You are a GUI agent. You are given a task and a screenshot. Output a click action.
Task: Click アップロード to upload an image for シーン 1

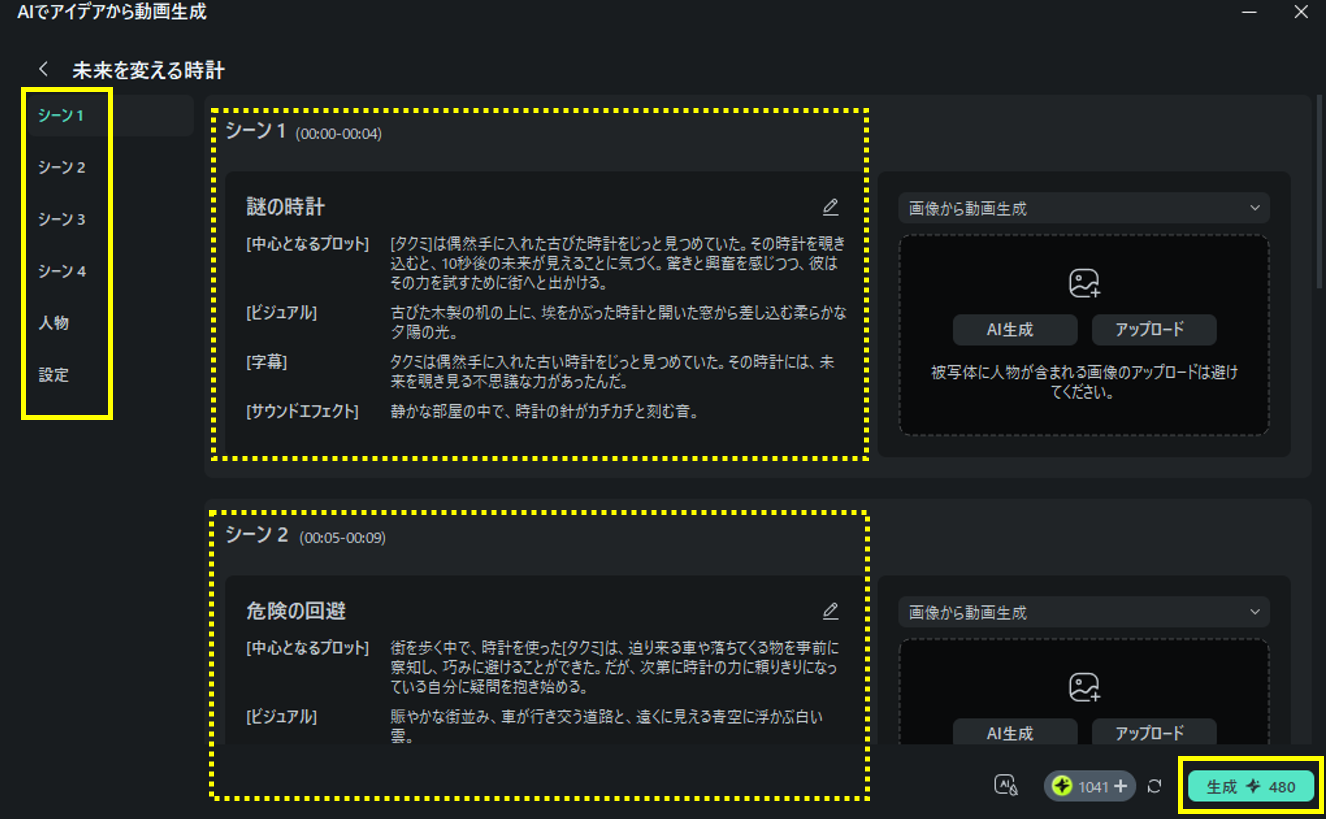click(x=1154, y=329)
